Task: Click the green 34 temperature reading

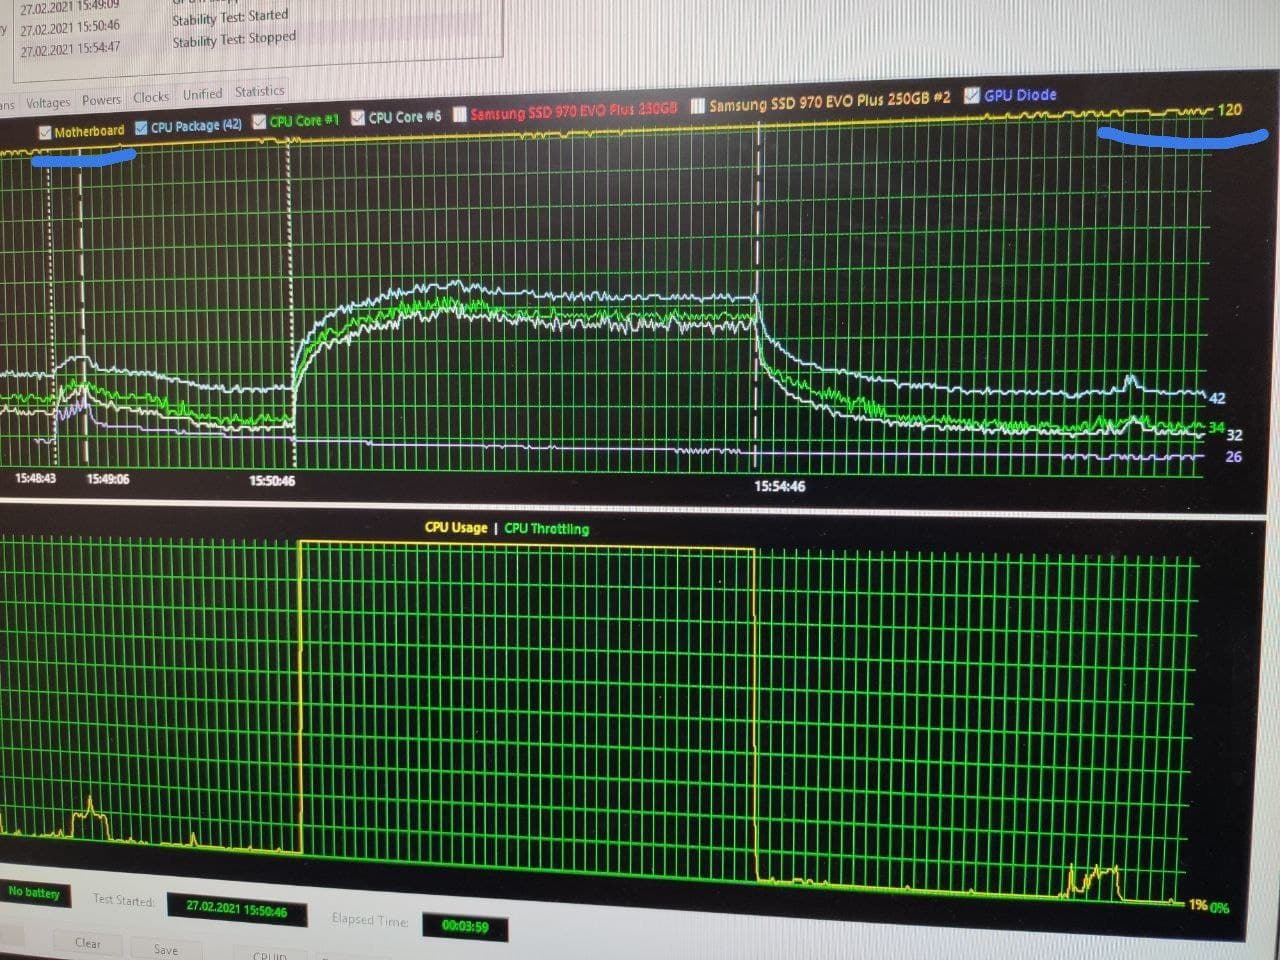Action: pyautogui.click(x=1216, y=428)
